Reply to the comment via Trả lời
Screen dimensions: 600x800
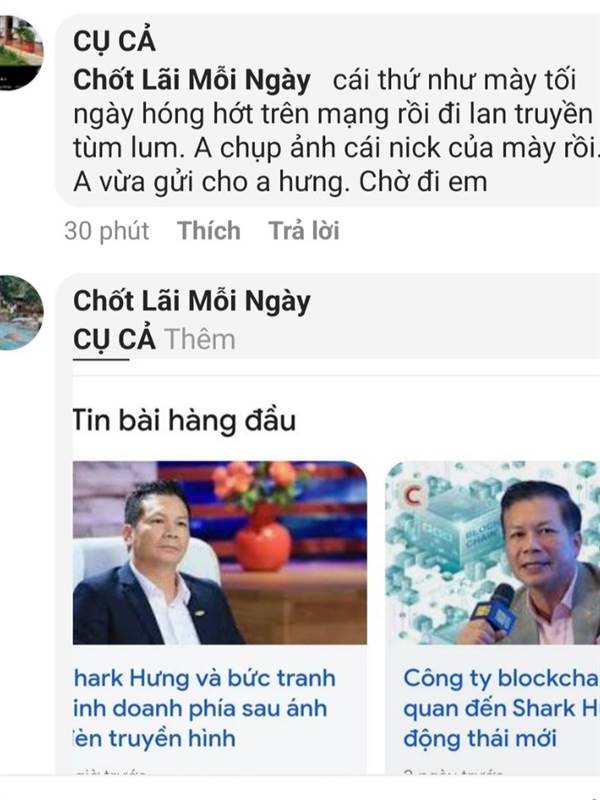[304, 230]
